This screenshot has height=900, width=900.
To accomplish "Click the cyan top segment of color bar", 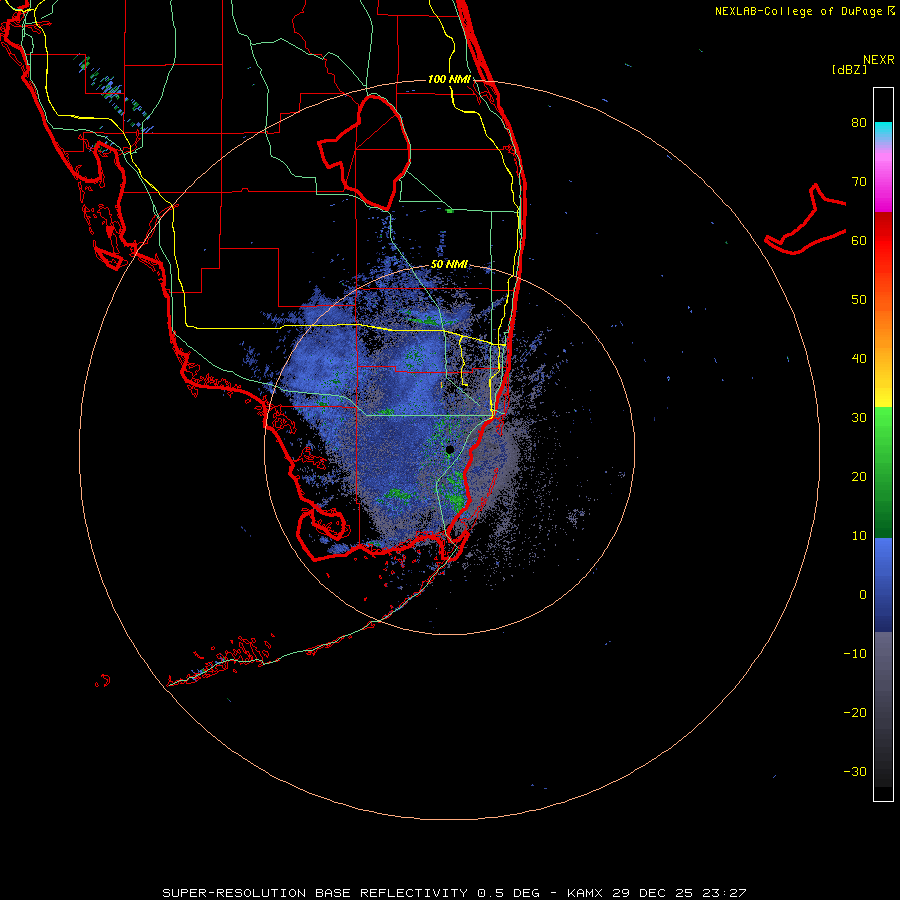I will coord(883,131).
